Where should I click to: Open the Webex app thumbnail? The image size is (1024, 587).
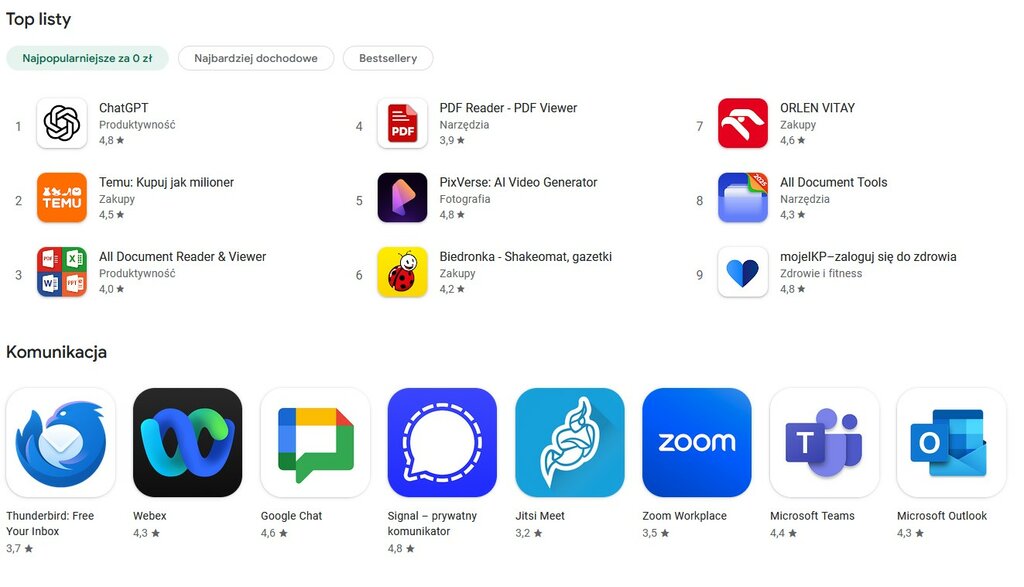click(187, 443)
